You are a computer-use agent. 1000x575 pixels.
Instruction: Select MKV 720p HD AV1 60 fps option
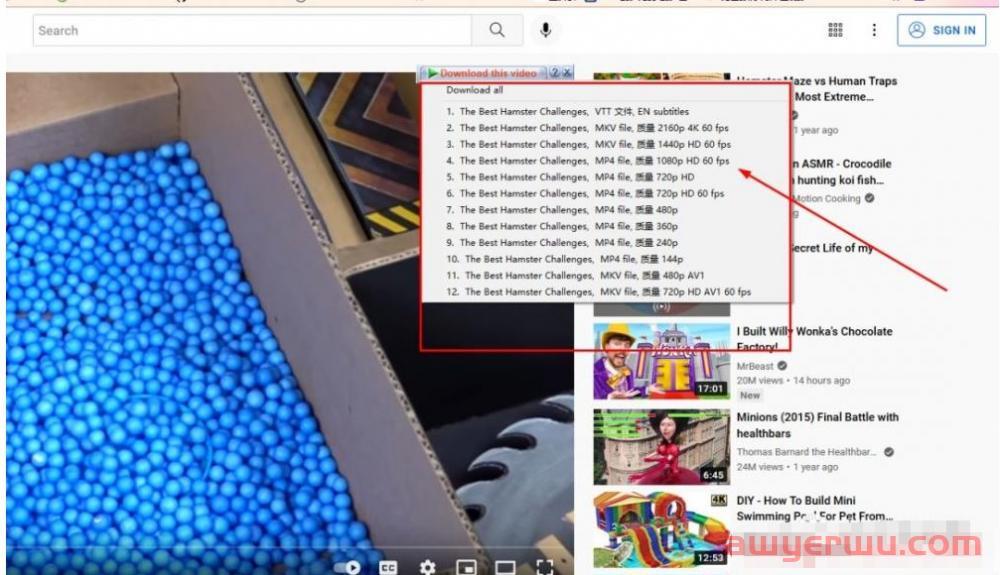pos(599,291)
